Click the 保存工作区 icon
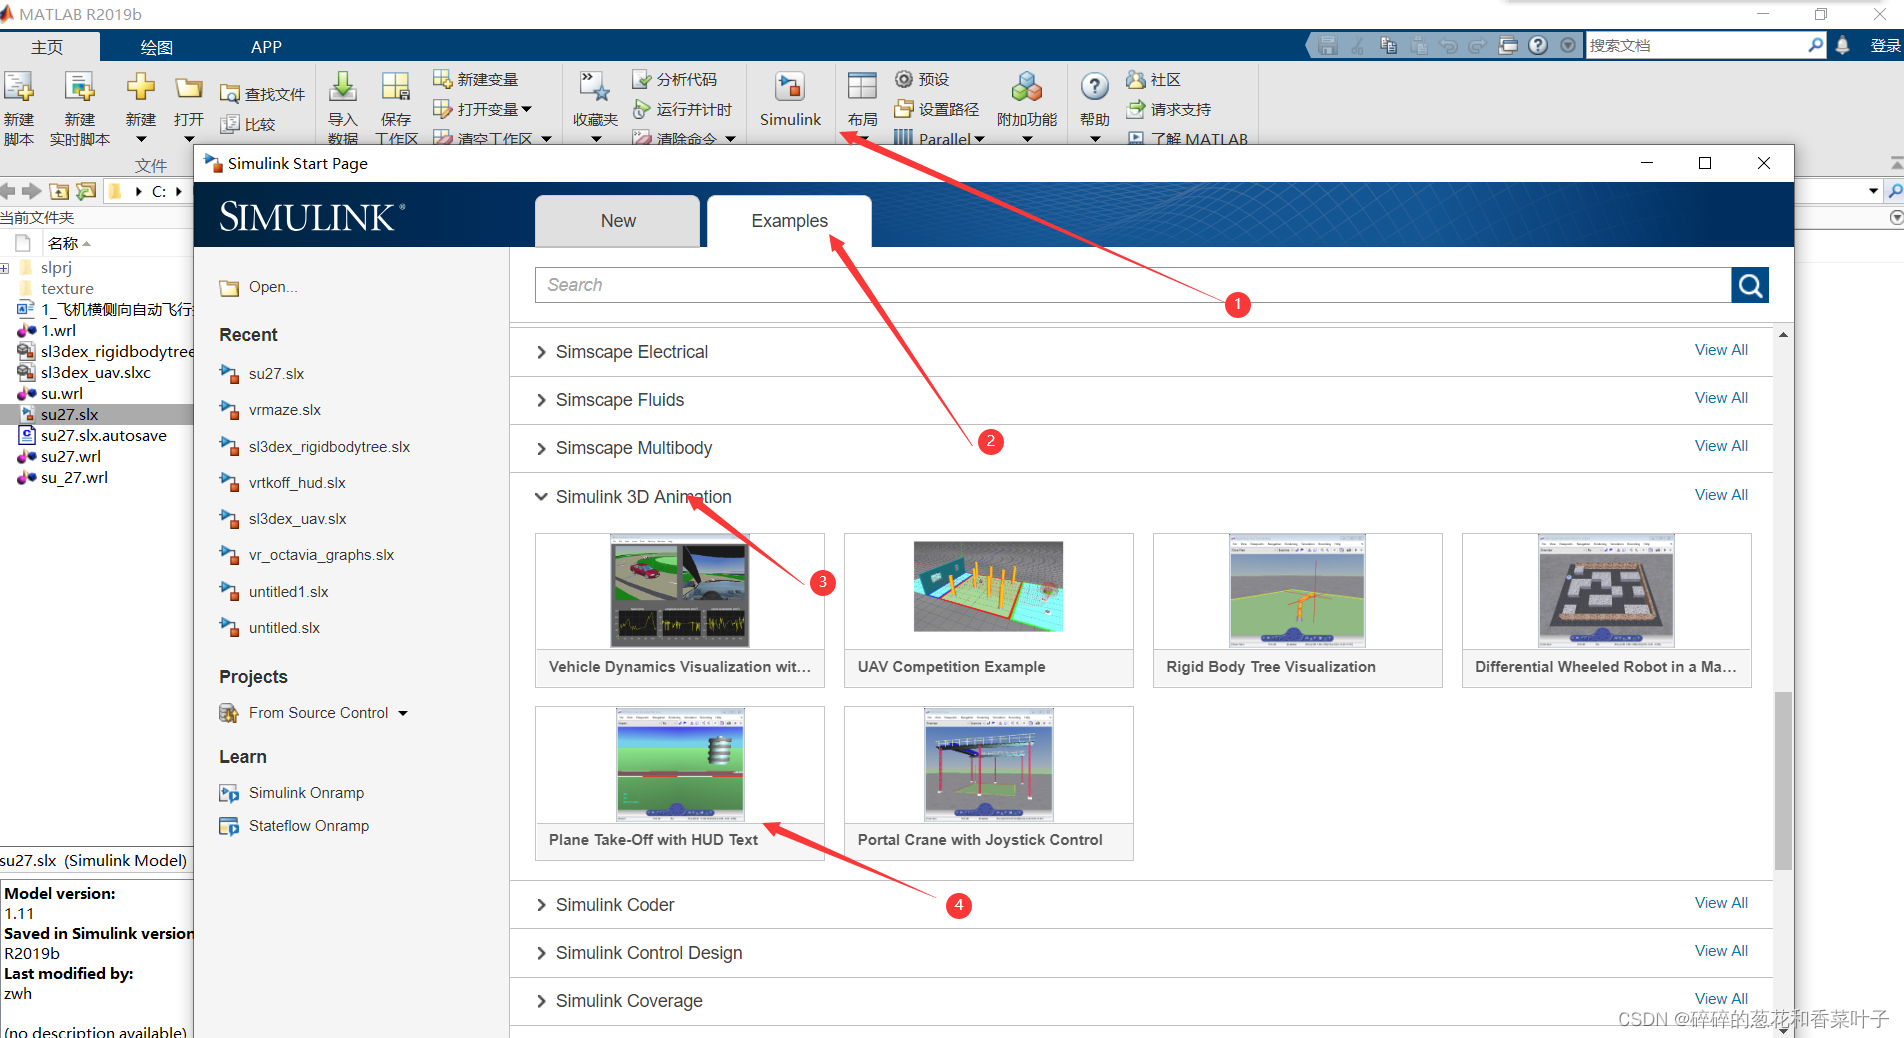Screen dimensions: 1904x1038 (396, 88)
